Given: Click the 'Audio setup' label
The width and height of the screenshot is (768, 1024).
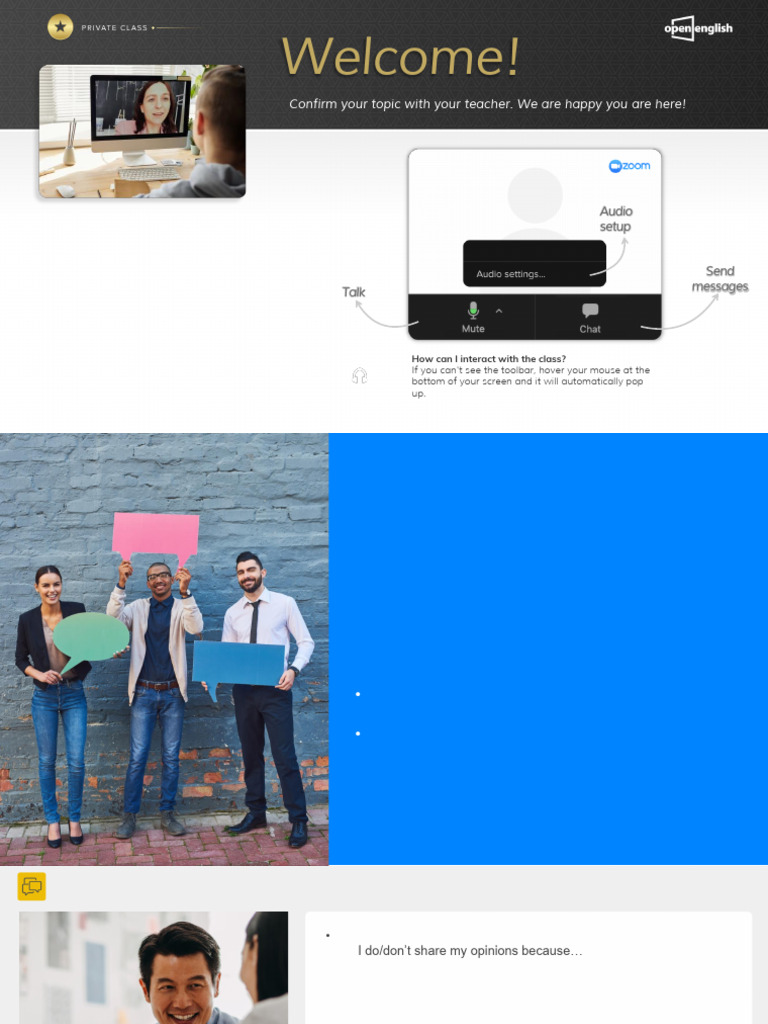Looking at the screenshot, I should click(x=616, y=219).
